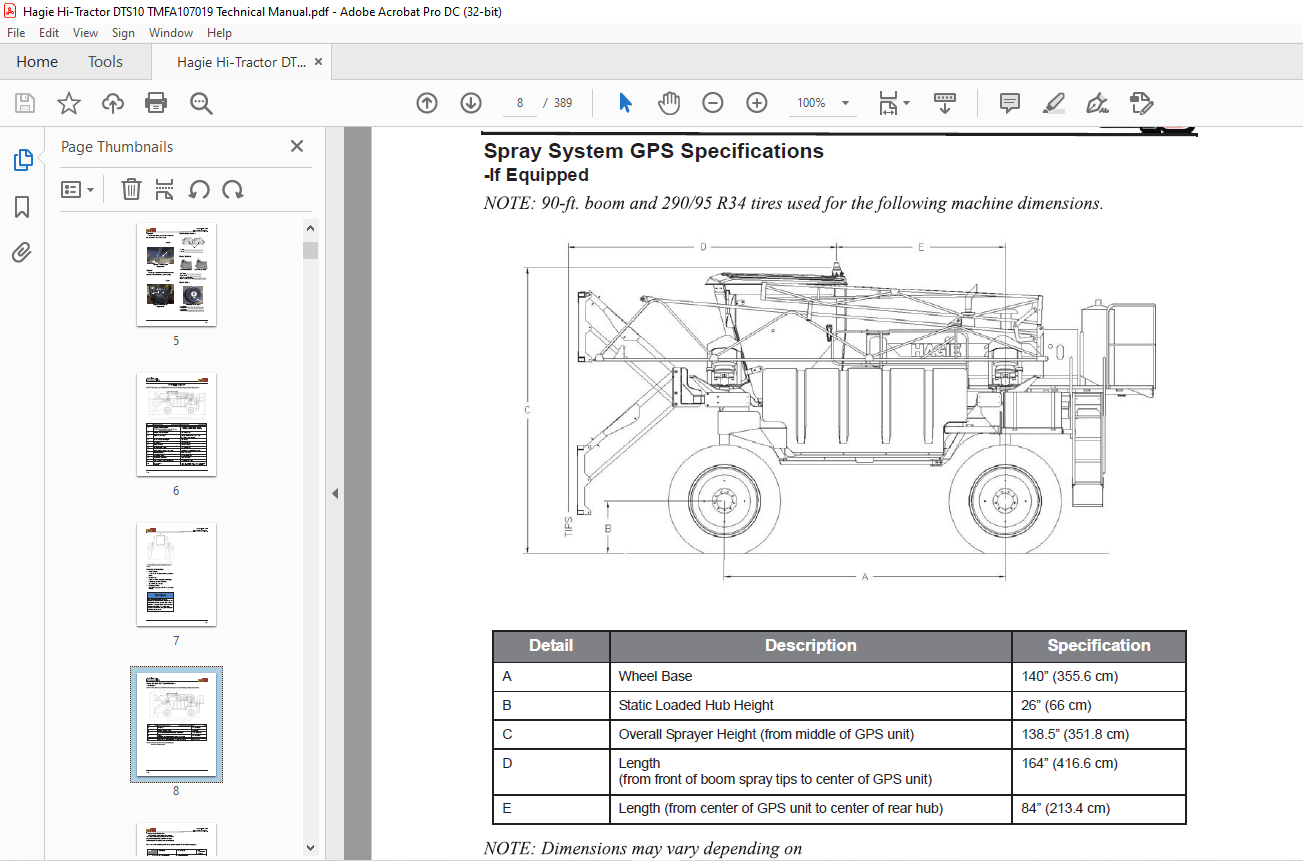Go to the previous page with up arrow
Image resolution: width=1303 pixels, height=861 pixels.
427,103
